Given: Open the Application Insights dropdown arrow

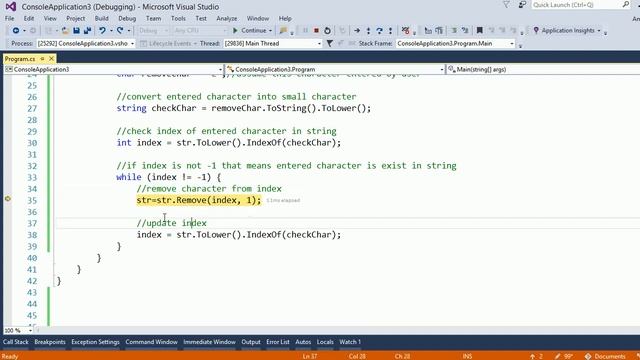Looking at the screenshot, I should click(599, 31).
